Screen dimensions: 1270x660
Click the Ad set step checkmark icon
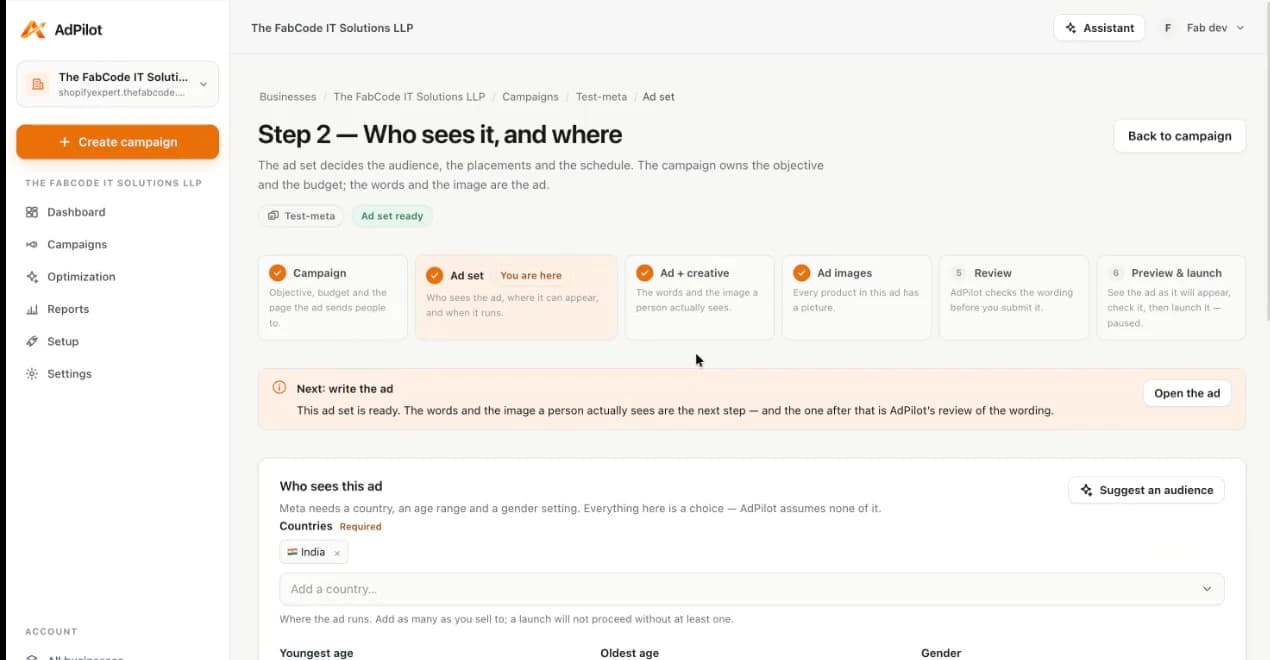click(434, 275)
